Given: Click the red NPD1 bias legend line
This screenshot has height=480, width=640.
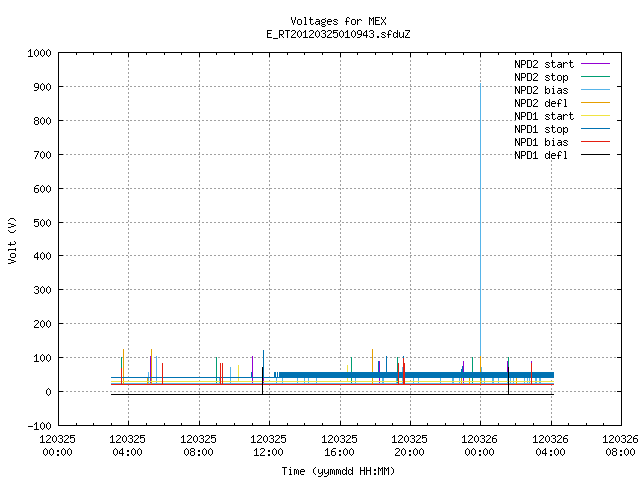Looking at the screenshot, I should [595, 142].
